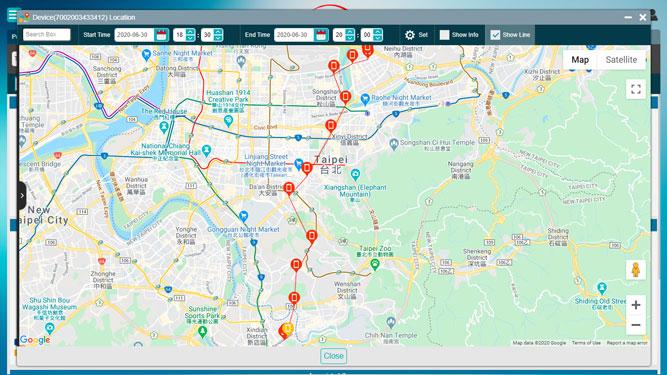Image resolution: width=667 pixels, height=375 pixels.
Task: Adjust the End Time minute stepper
Action: (x=377, y=35)
